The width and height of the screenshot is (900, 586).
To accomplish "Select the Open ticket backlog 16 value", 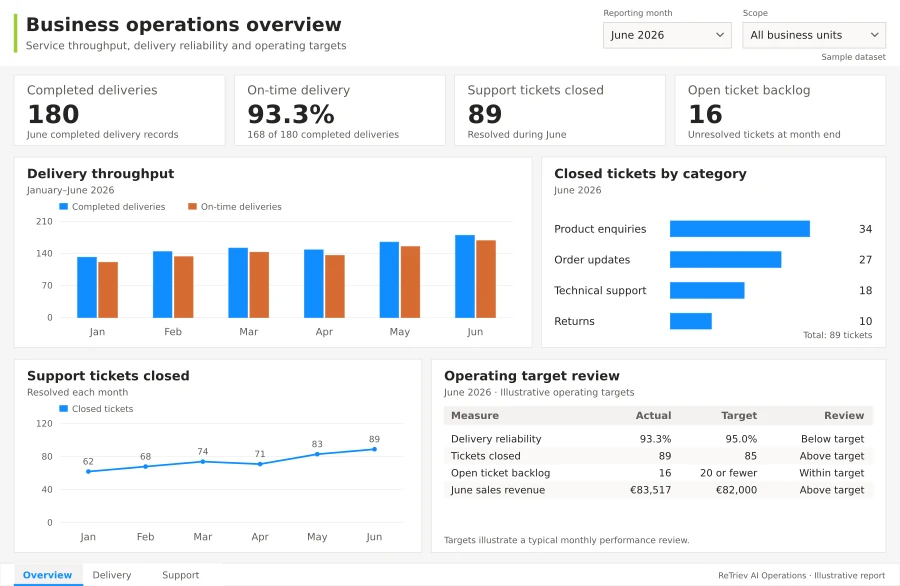I will [x=705, y=114].
